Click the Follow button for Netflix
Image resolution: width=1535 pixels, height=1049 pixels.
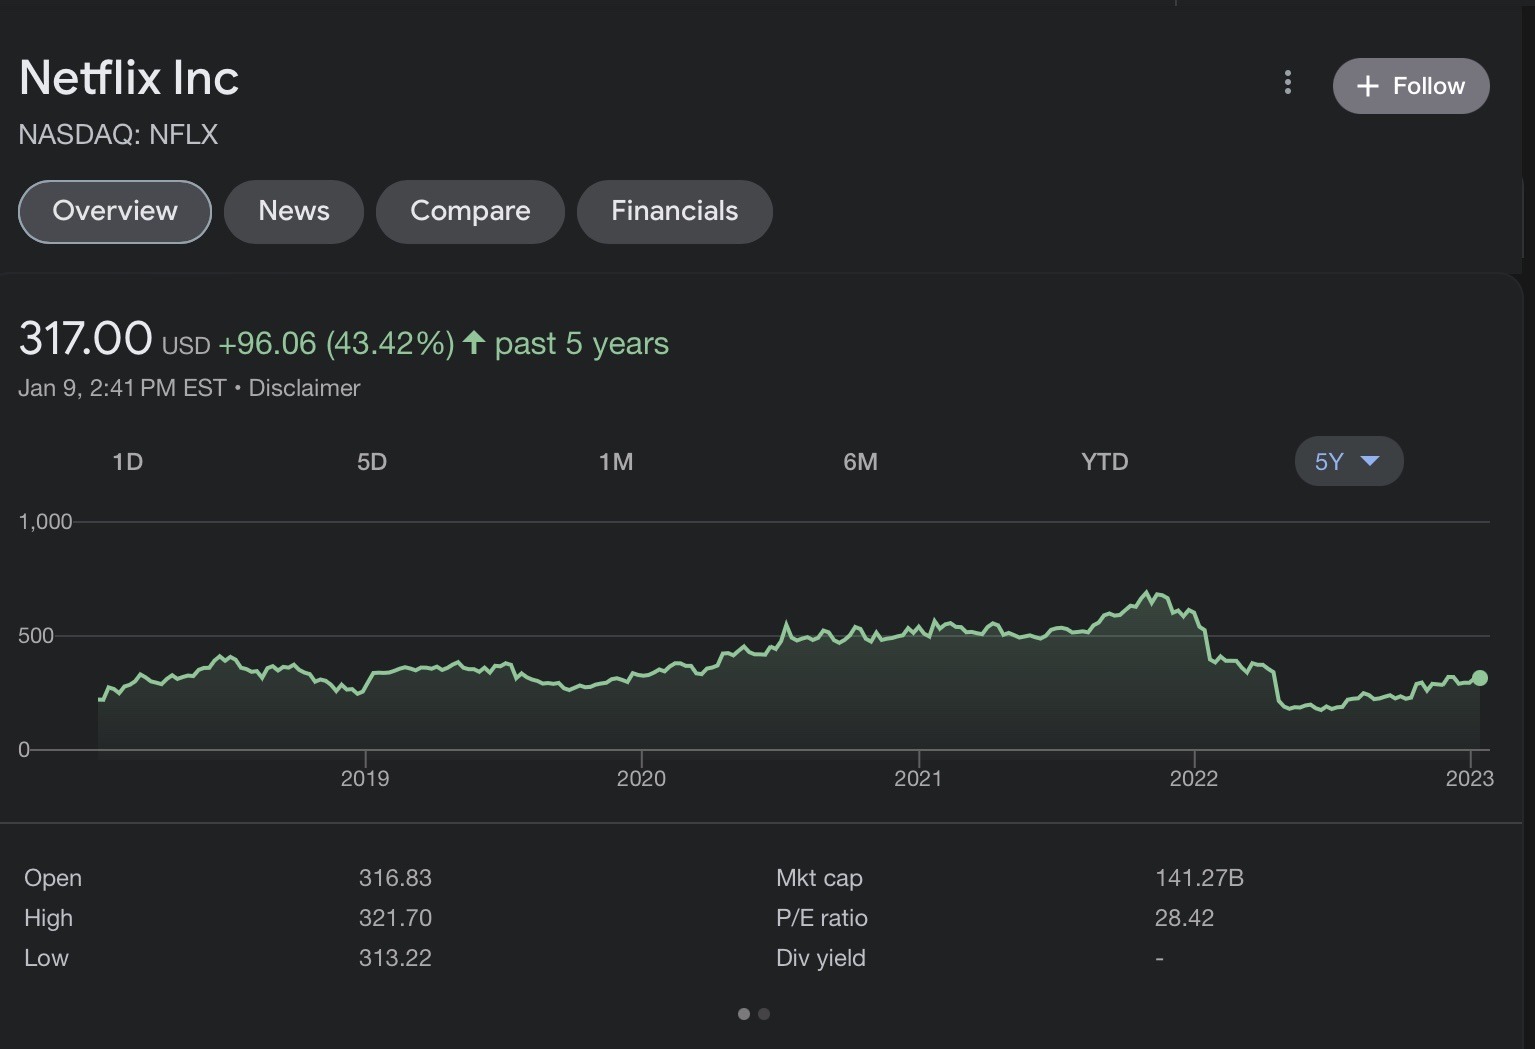point(1410,86)
